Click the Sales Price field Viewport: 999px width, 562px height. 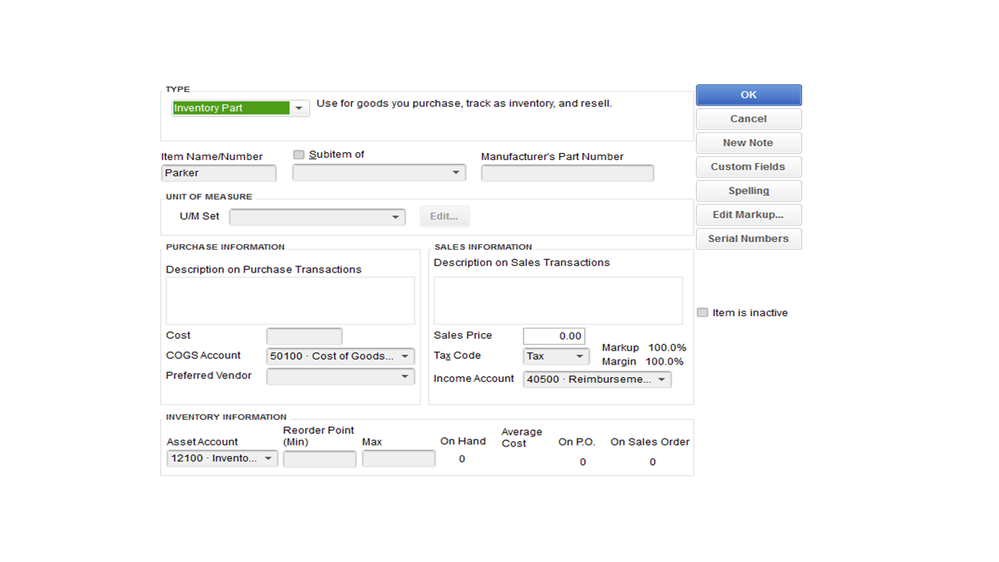click(x=554, y=336)
